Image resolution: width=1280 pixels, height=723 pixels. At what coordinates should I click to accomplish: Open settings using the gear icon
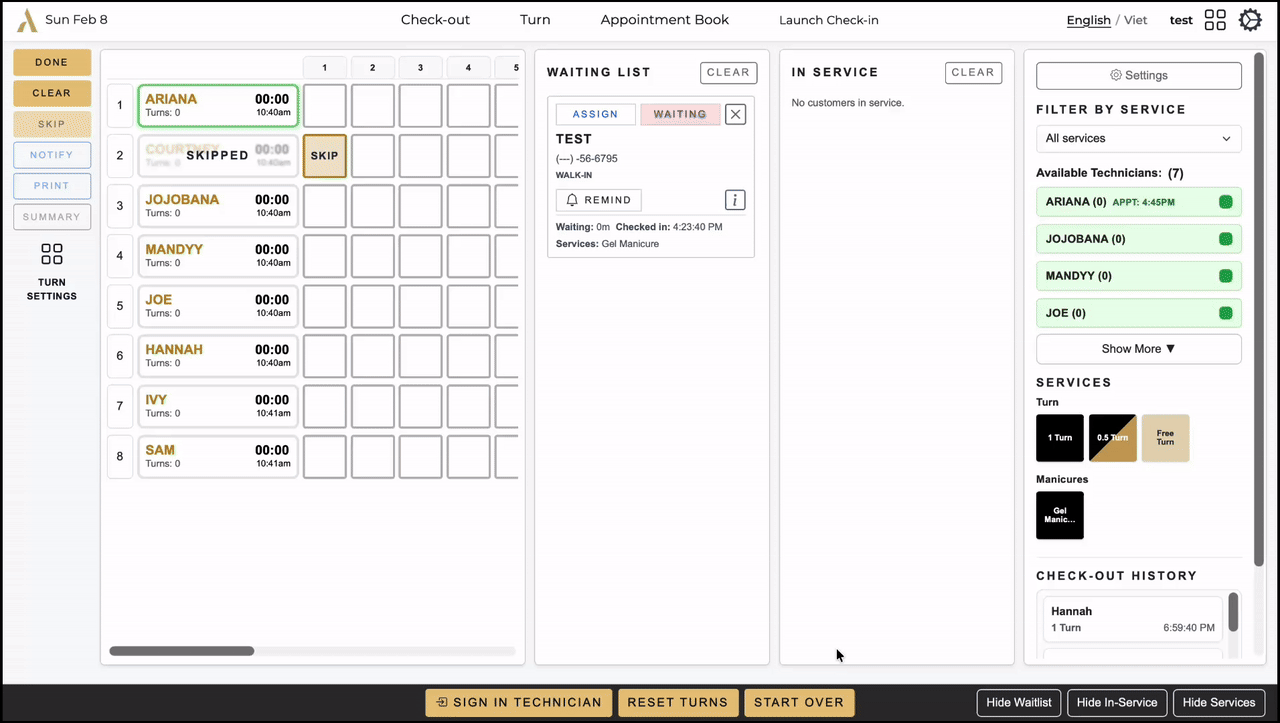pos(1250,19)
